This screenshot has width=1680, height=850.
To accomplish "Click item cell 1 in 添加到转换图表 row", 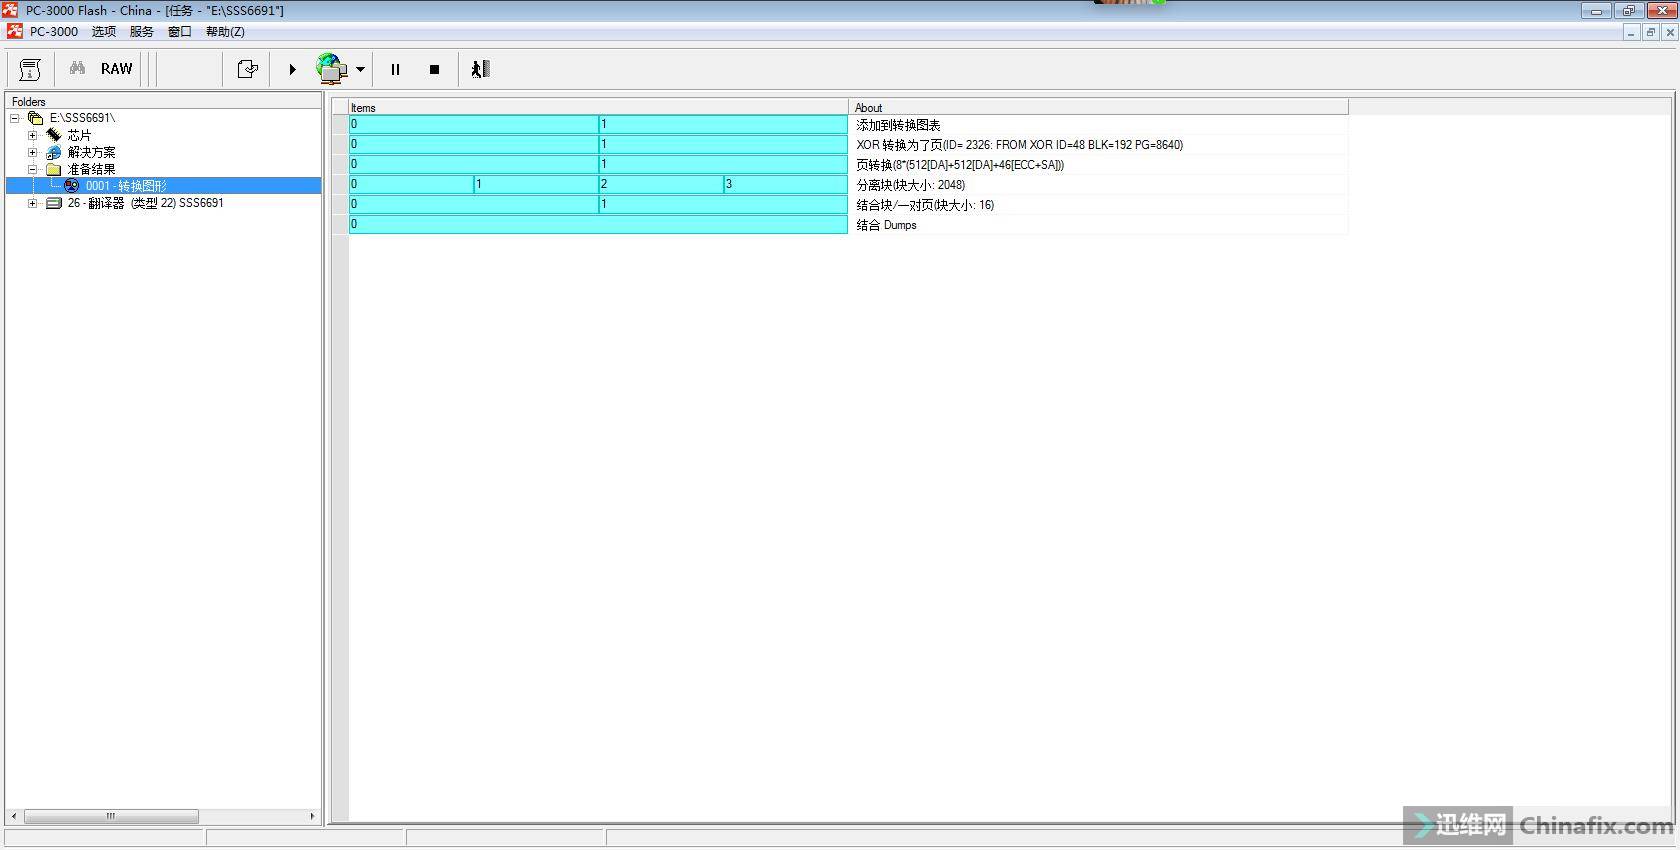I will [x=723, y=124].
